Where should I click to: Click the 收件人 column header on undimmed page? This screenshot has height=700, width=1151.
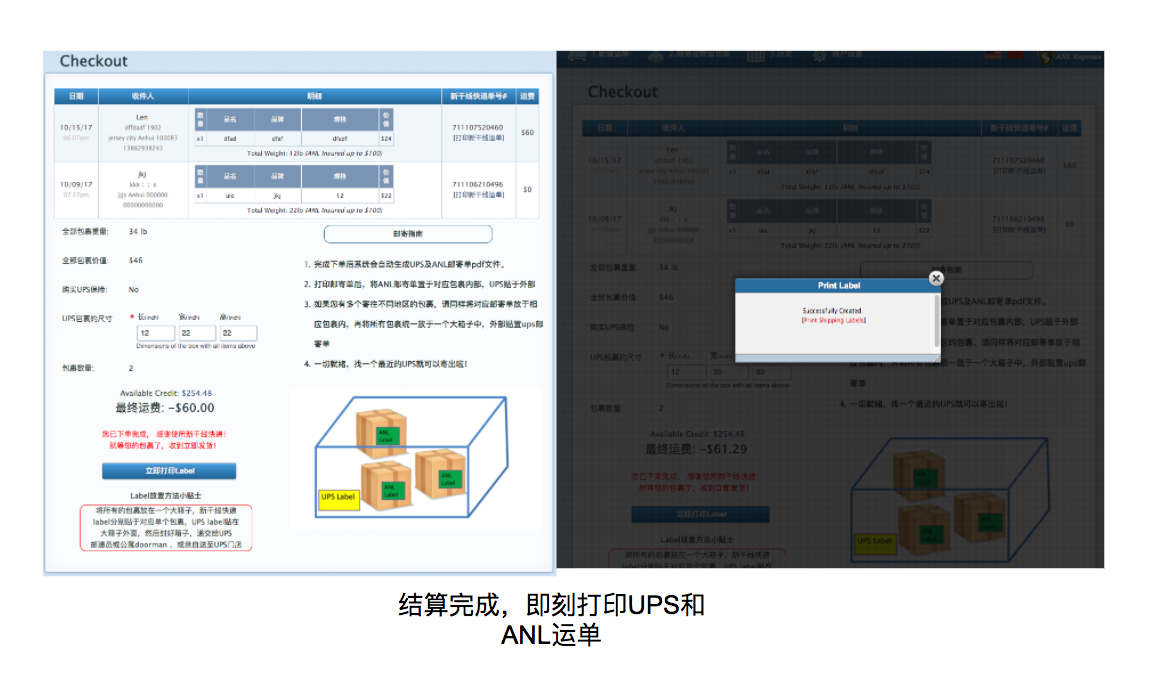pos(143,96)
